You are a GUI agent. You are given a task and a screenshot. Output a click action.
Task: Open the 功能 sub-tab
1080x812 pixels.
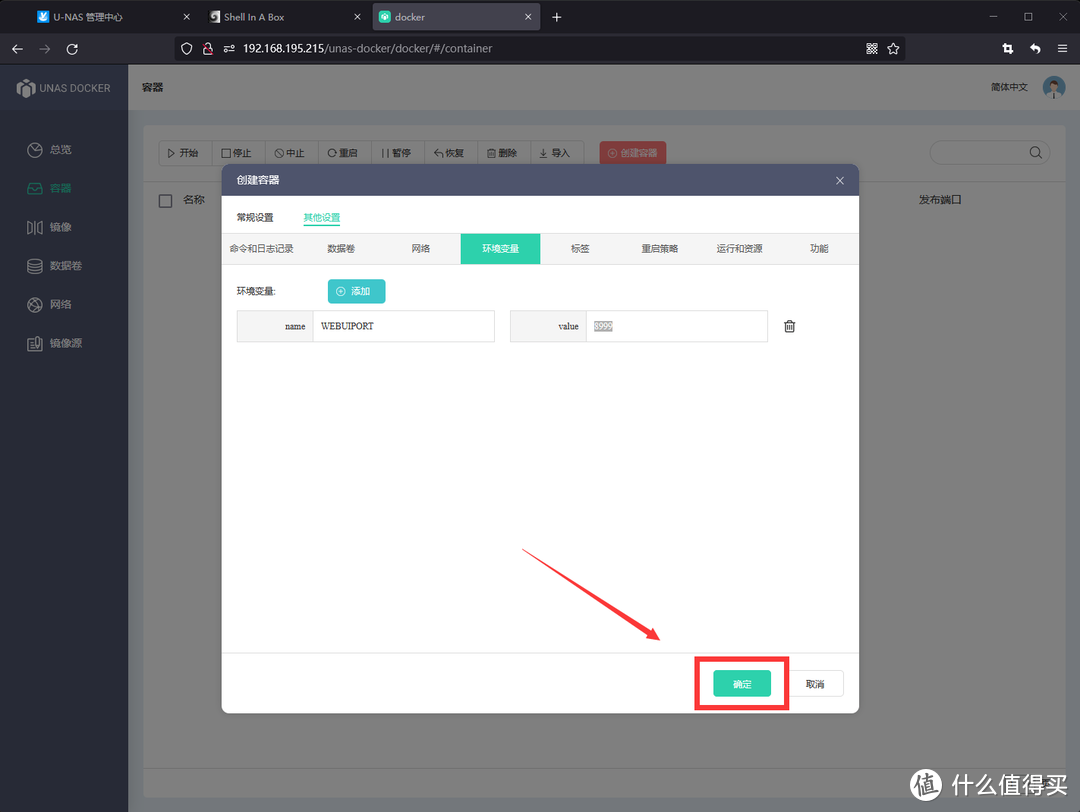[x=818, y=249]
